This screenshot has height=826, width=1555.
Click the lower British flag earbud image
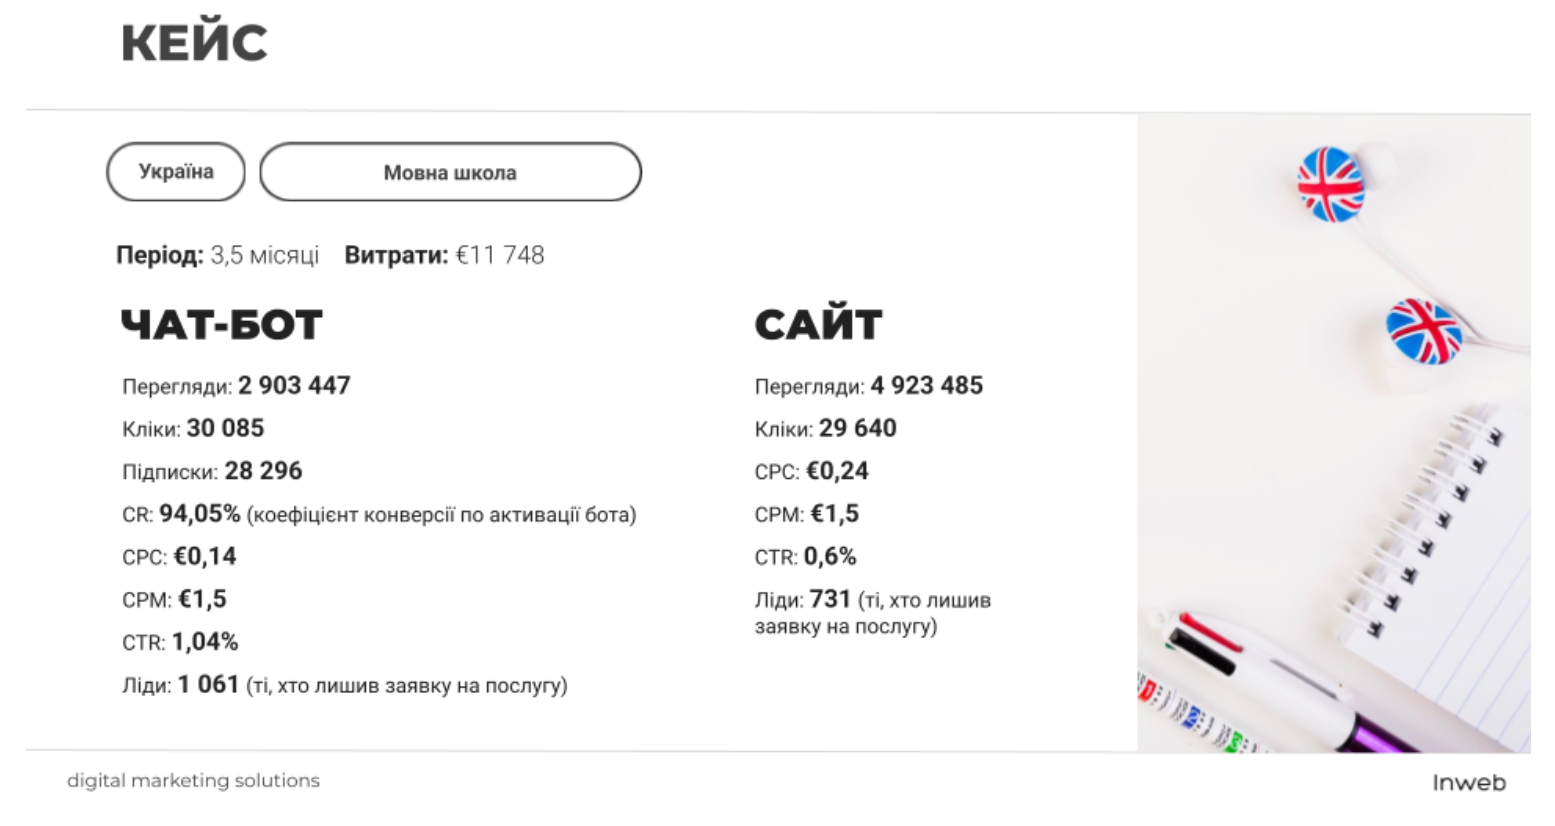1424,331
